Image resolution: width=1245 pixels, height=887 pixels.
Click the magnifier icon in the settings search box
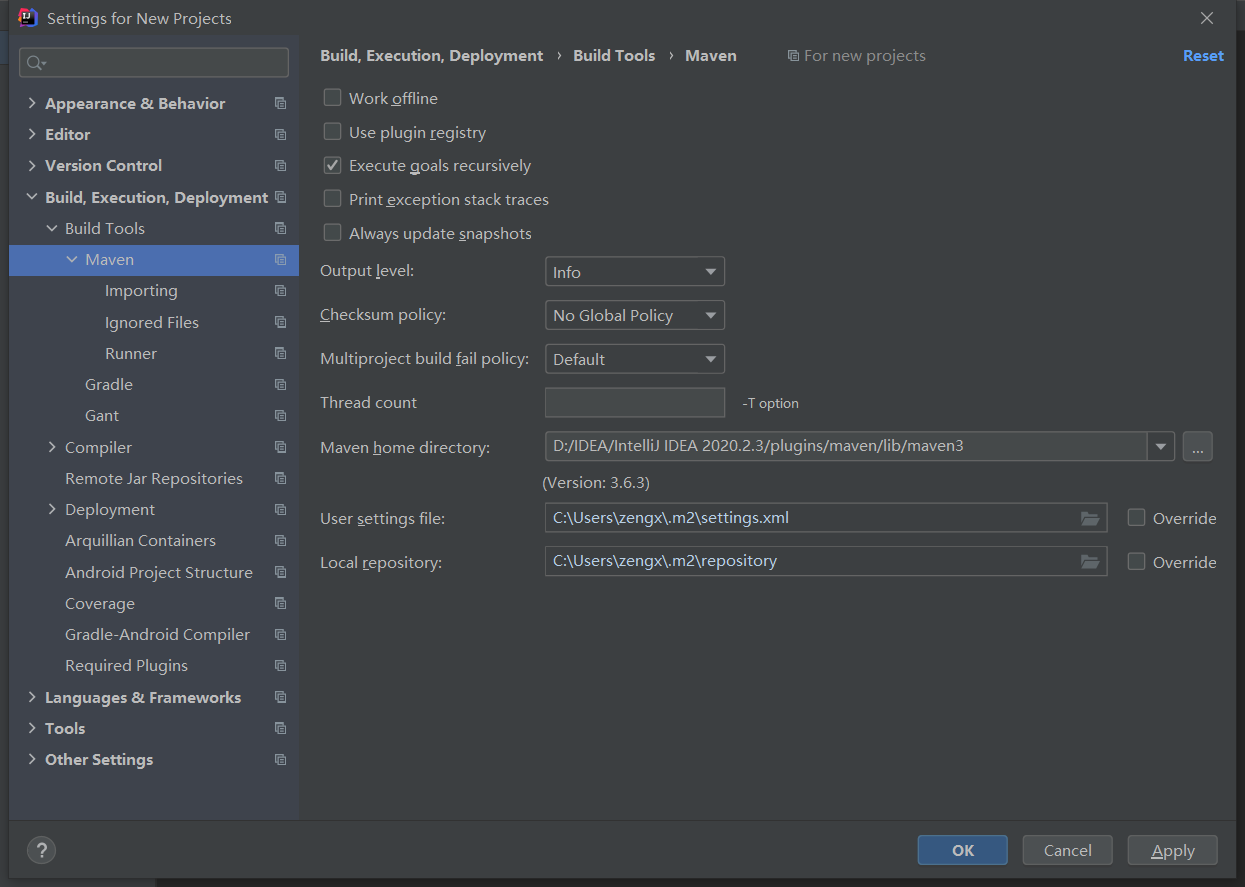(36, 63)
